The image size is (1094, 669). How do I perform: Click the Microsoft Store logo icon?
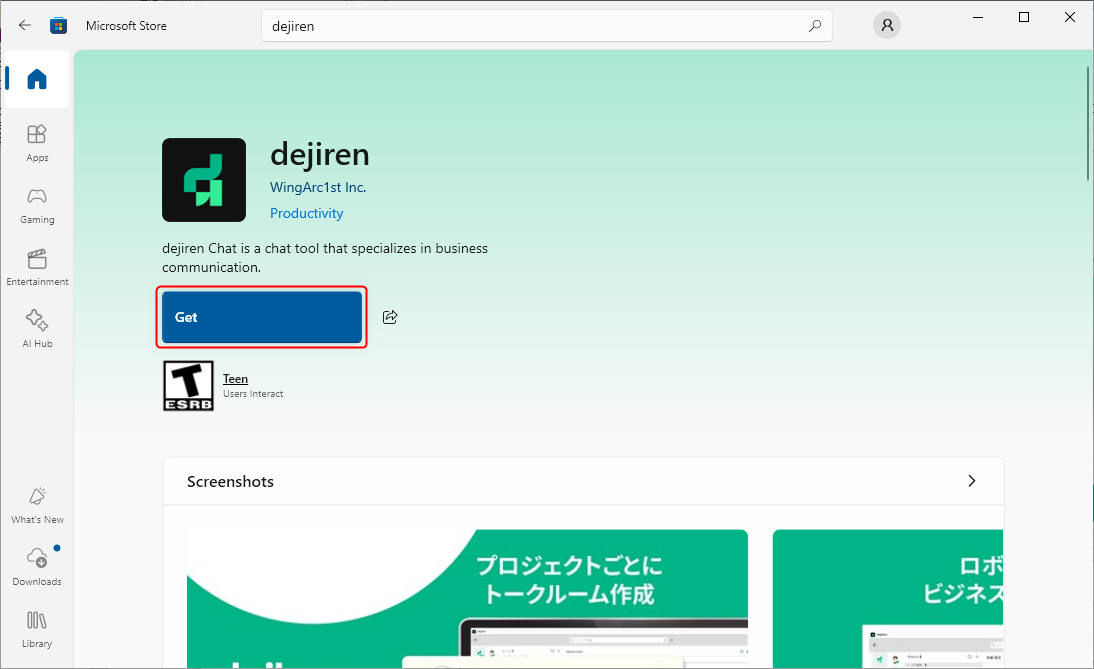[59, 26]
